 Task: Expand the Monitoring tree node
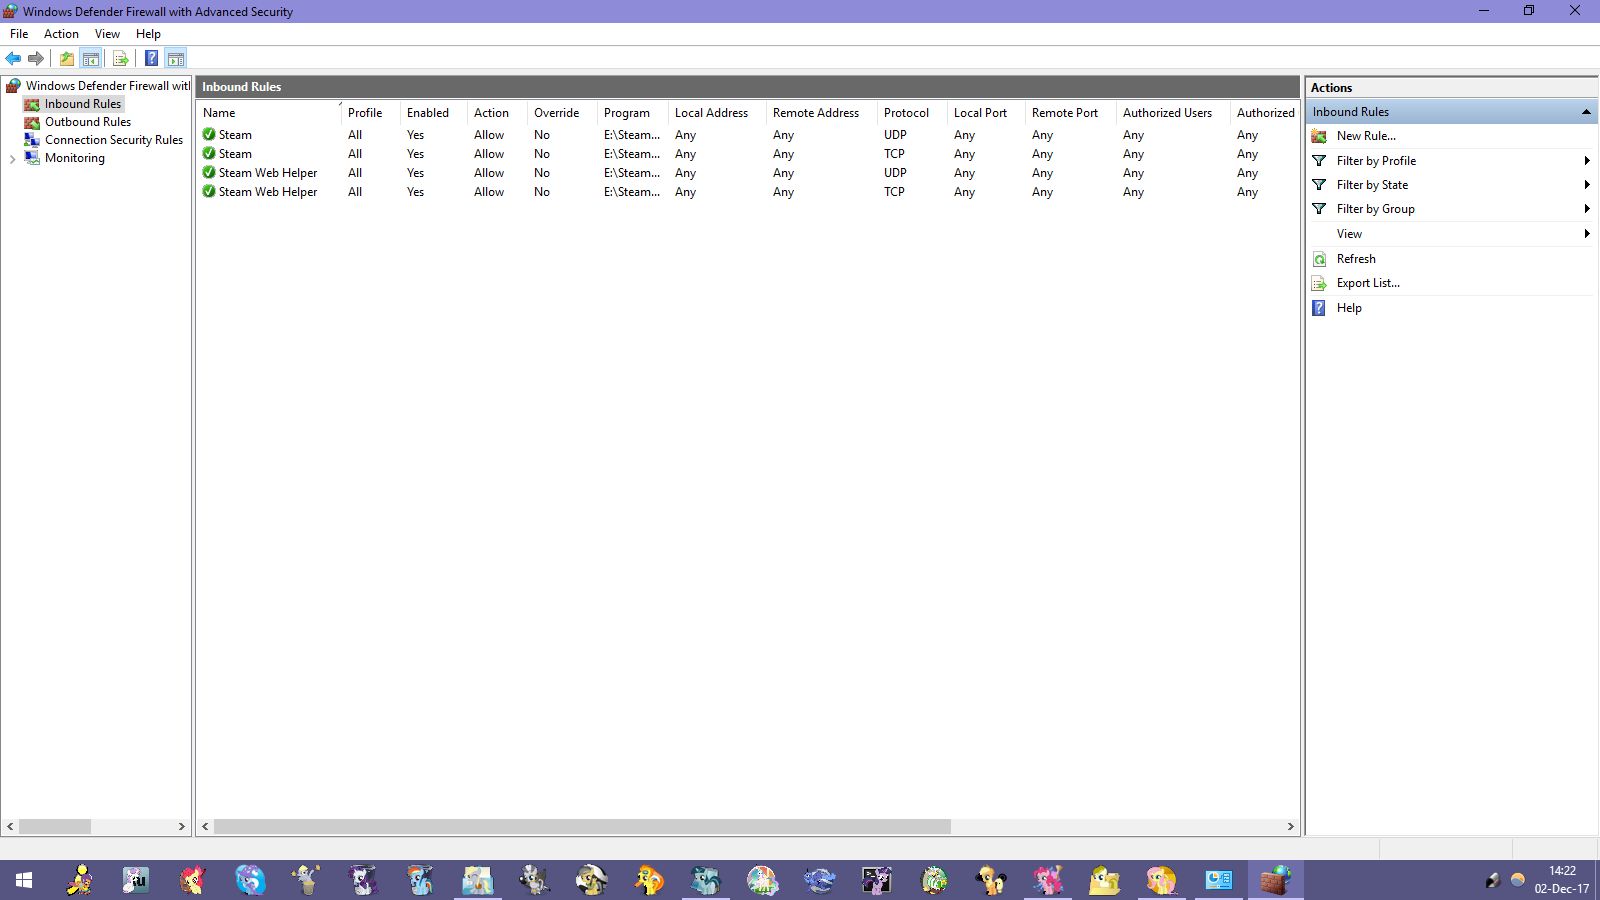[12, 158]
